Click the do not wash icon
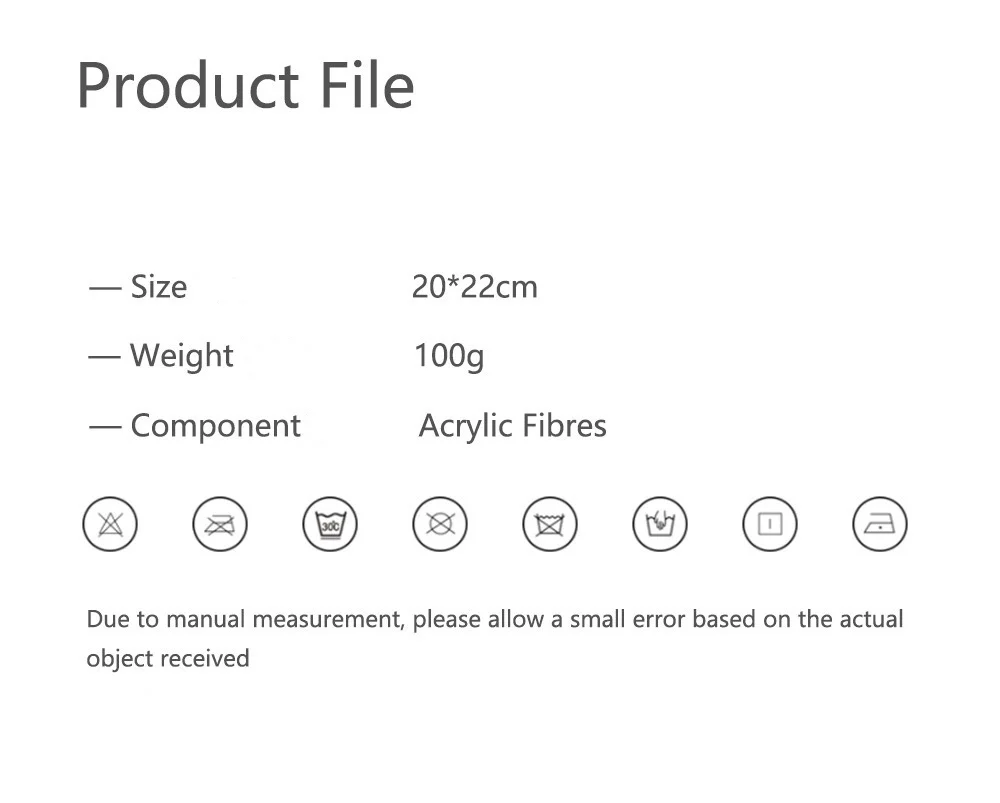The image size is (1000, 803). tap(550, 524)
